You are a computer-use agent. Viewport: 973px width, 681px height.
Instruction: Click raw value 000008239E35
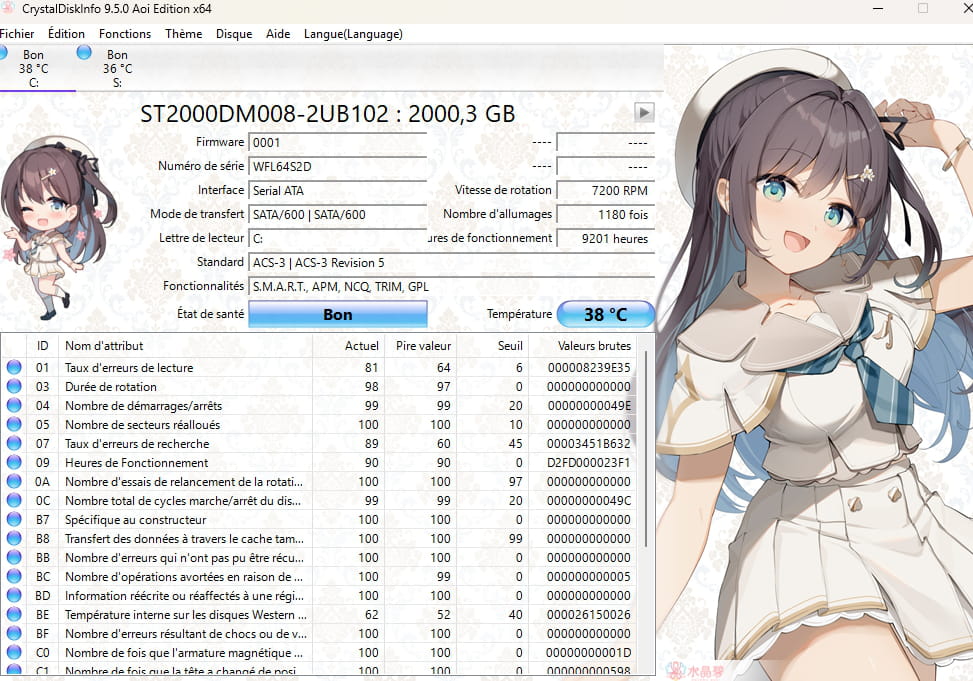tap(588, 368)
